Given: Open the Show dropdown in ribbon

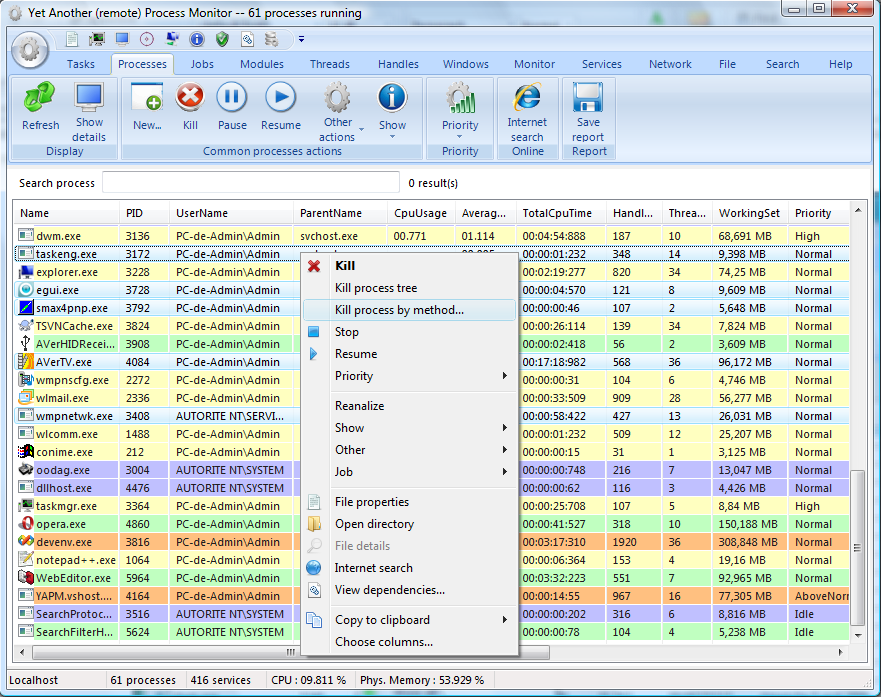Looking at the screenshot, I should coord(392,112).
